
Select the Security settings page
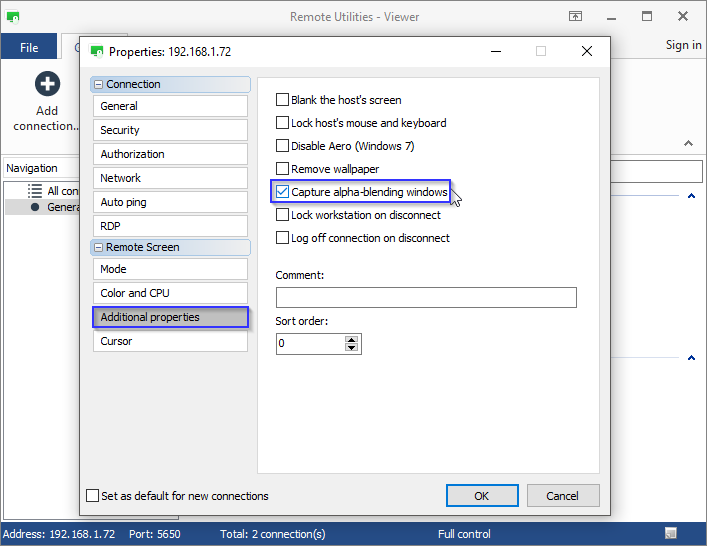[170, 130]
